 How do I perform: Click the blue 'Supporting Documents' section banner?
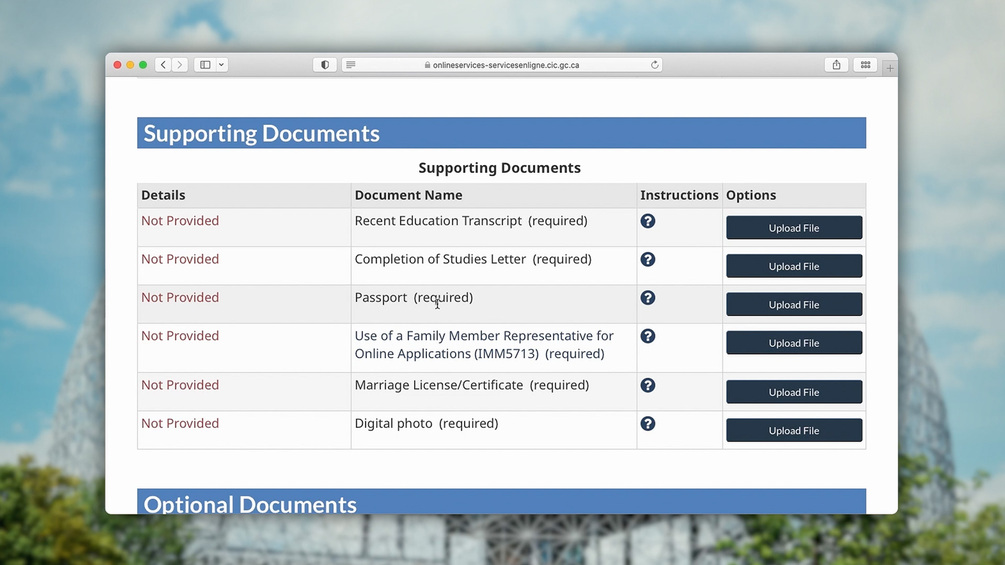(501, 133)
